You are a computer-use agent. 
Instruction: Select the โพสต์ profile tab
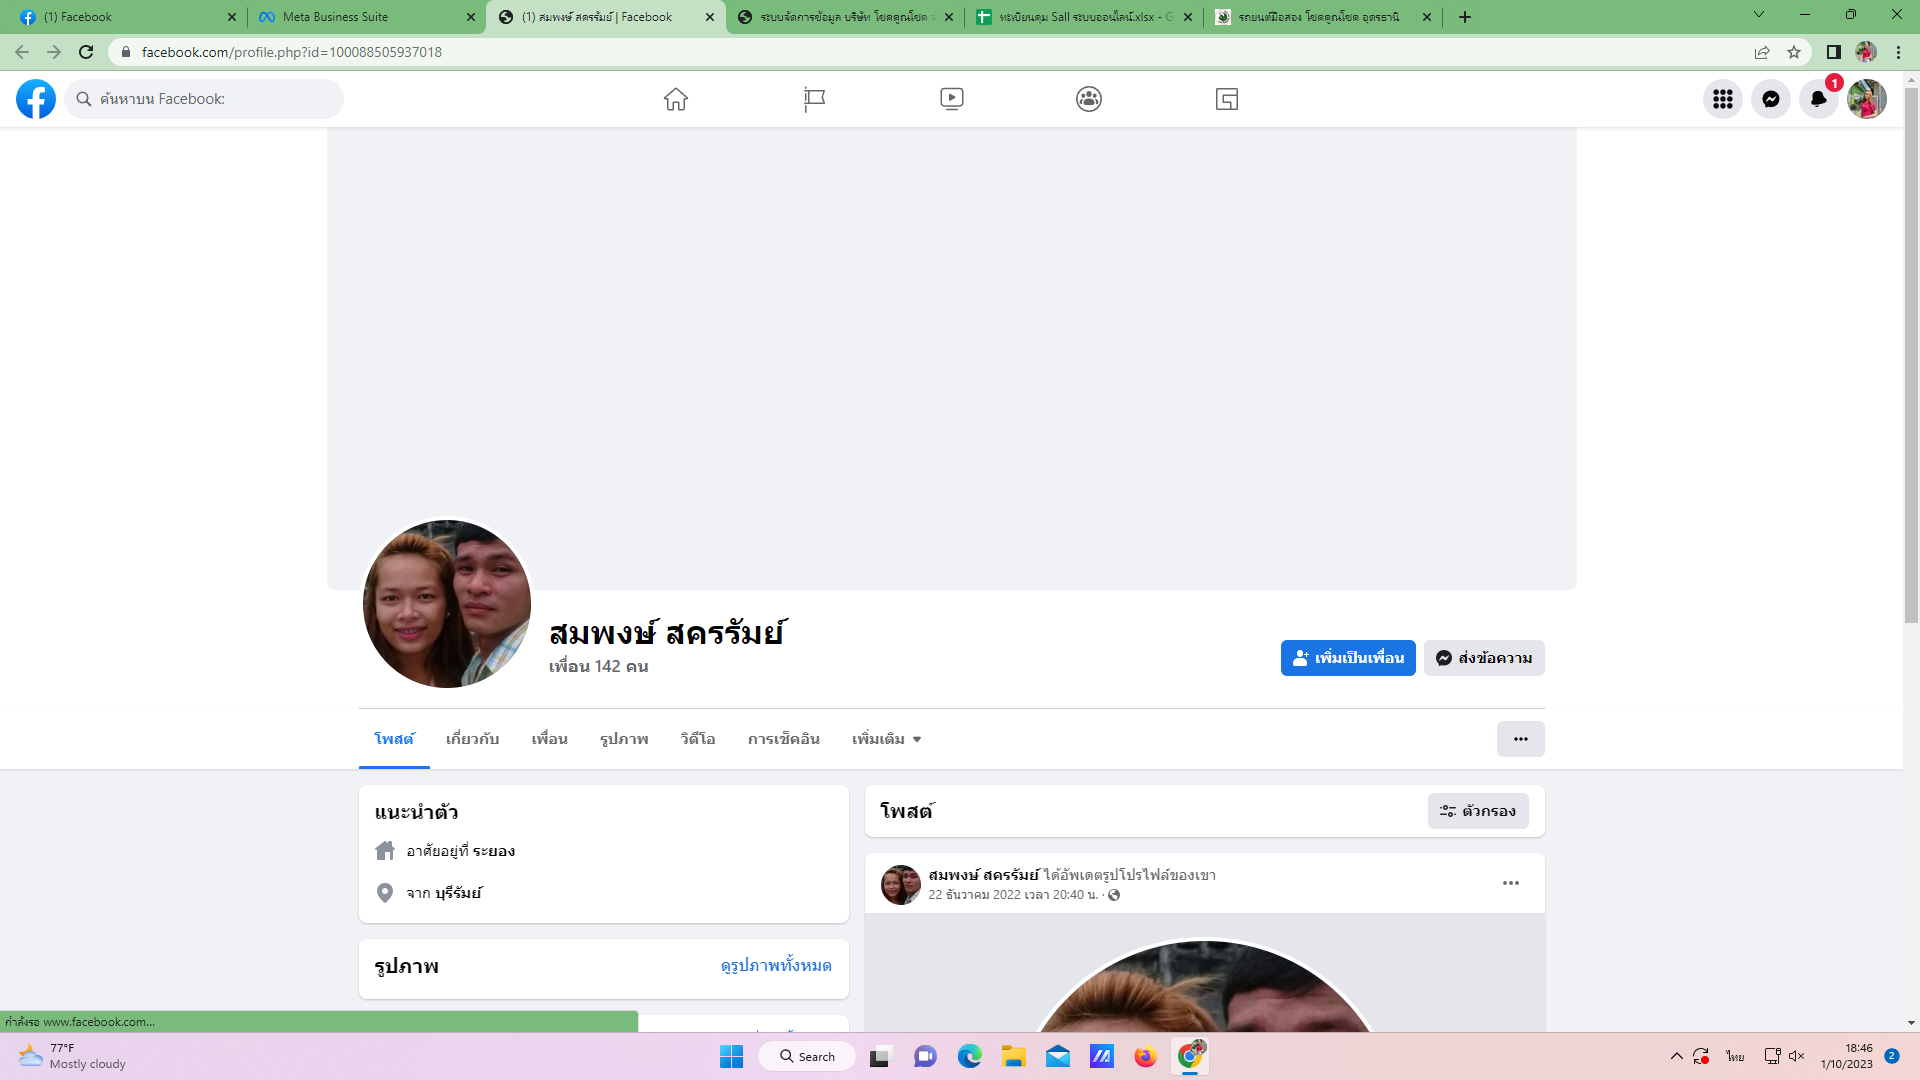pyautogui.click(x=394, y=739)
